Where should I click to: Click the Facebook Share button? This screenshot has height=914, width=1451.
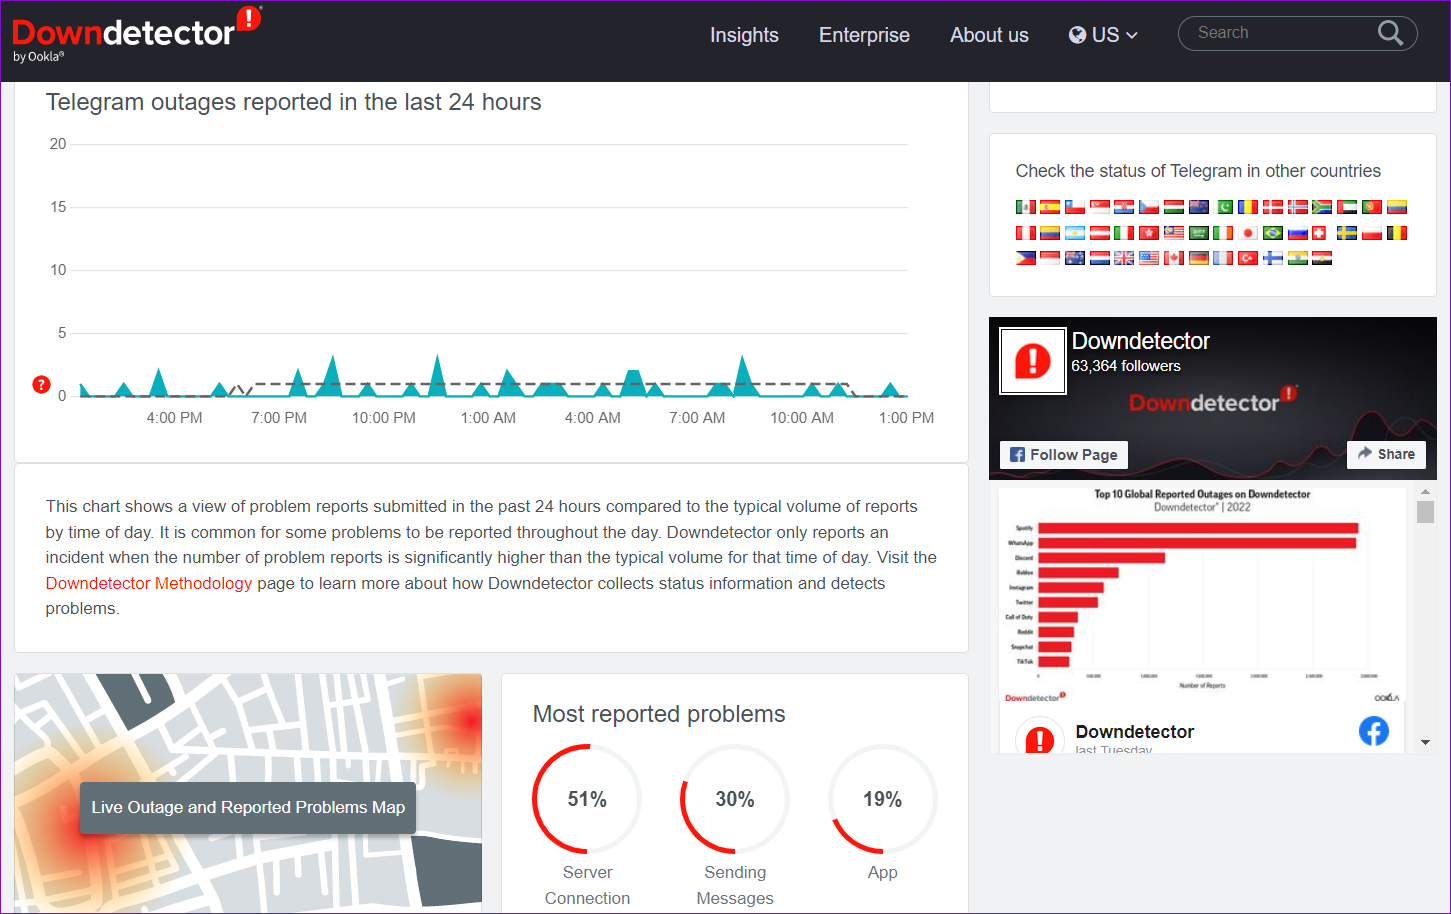coord(1387,454)
